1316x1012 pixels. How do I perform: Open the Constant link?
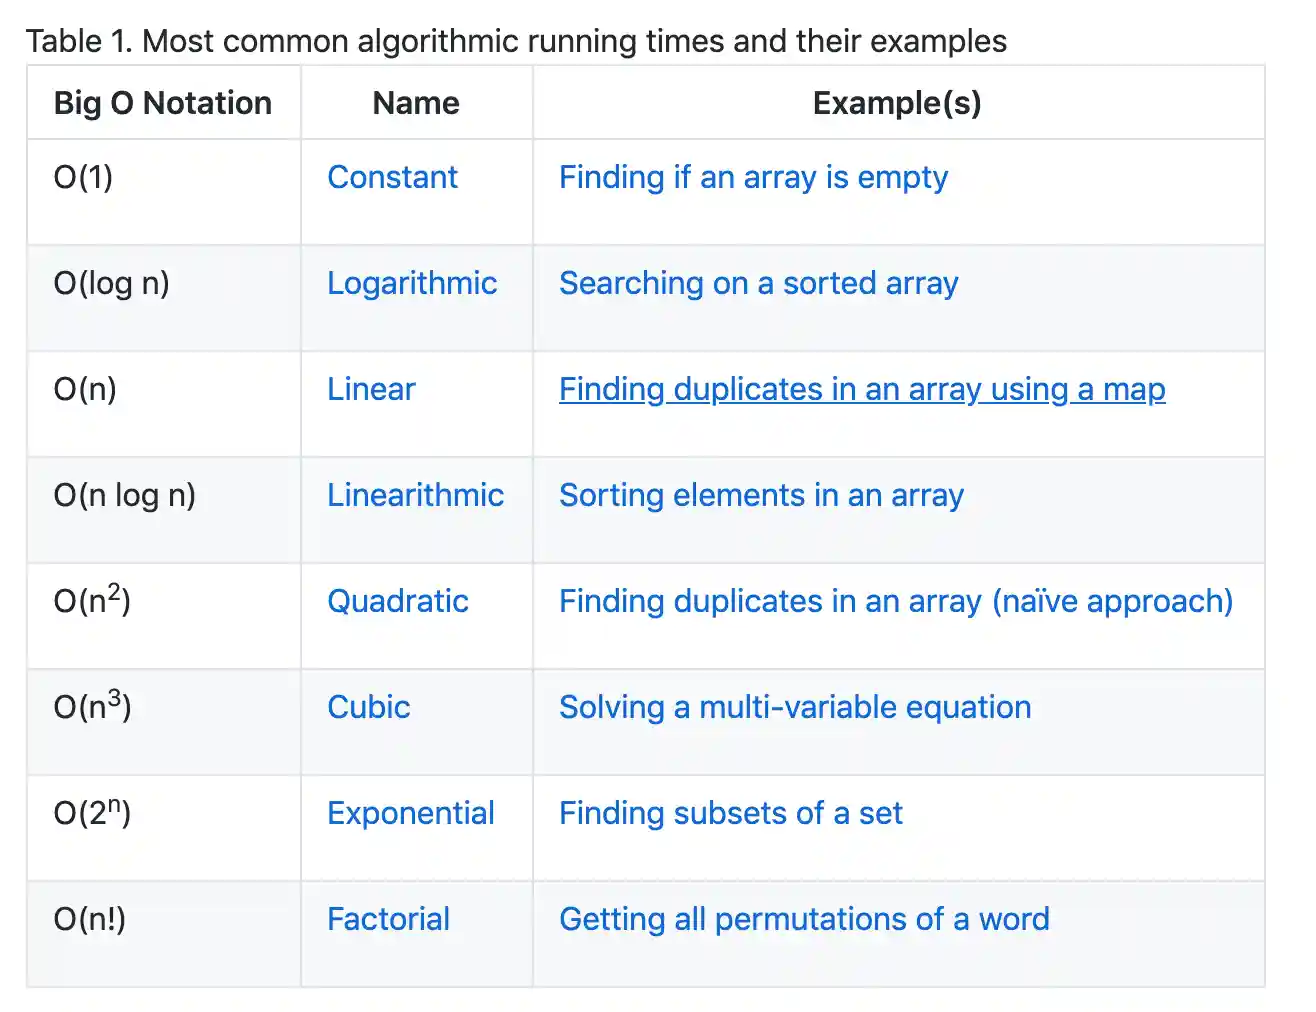click(x=392, y=177)
